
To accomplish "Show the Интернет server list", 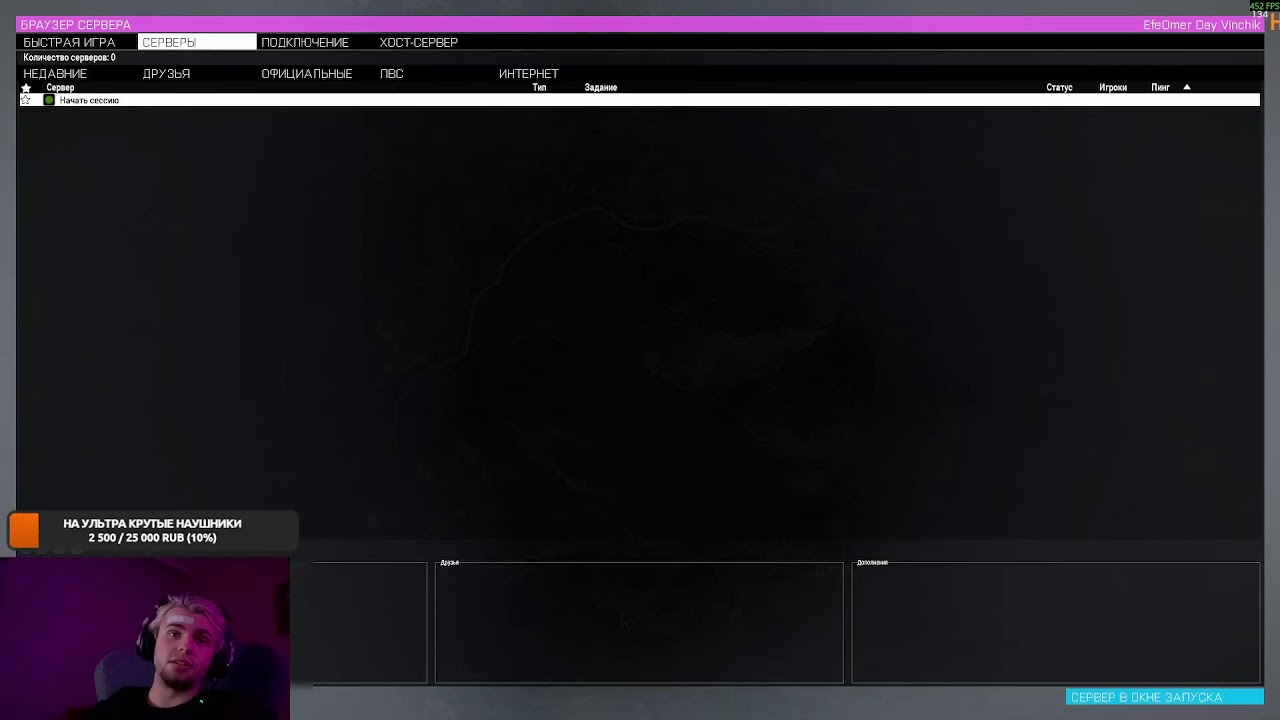I will (x=529, y=74).
